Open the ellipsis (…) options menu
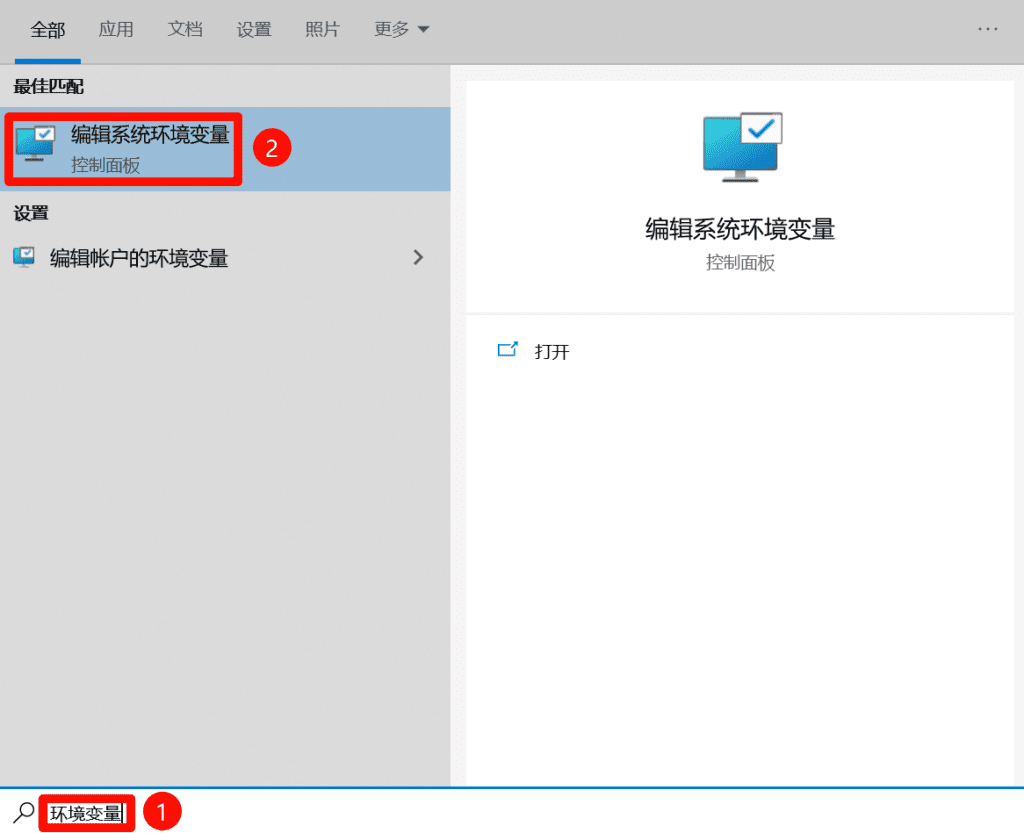The image size is (1024, 833). pos(987,29)
